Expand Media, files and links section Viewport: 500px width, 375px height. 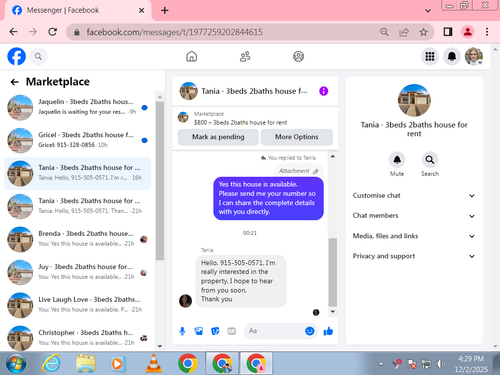(414, 236)
